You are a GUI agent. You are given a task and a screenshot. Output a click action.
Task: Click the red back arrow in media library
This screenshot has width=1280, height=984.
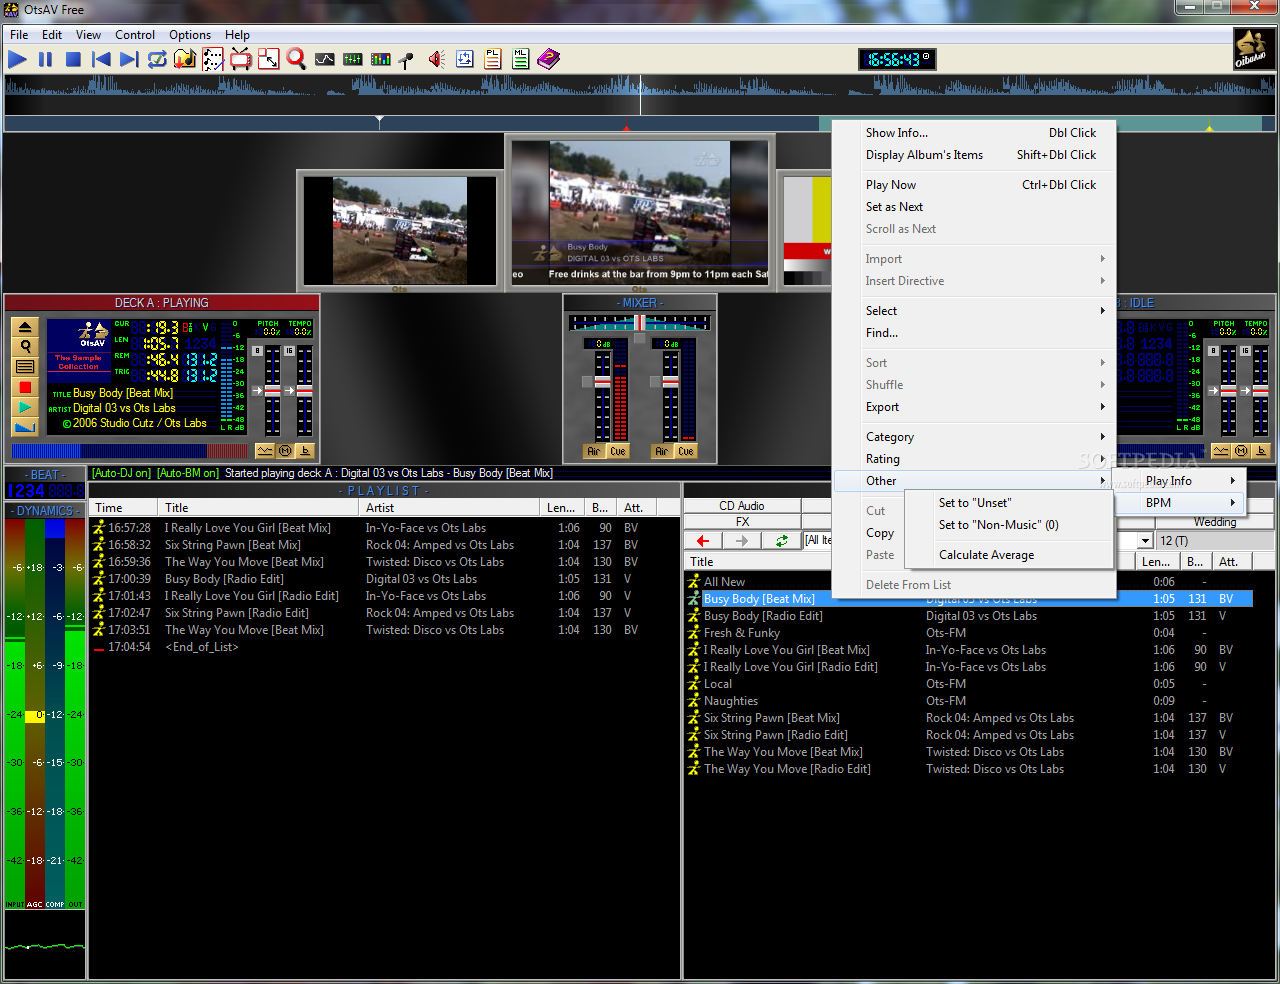pyautogui.click(x=703, y=541)
